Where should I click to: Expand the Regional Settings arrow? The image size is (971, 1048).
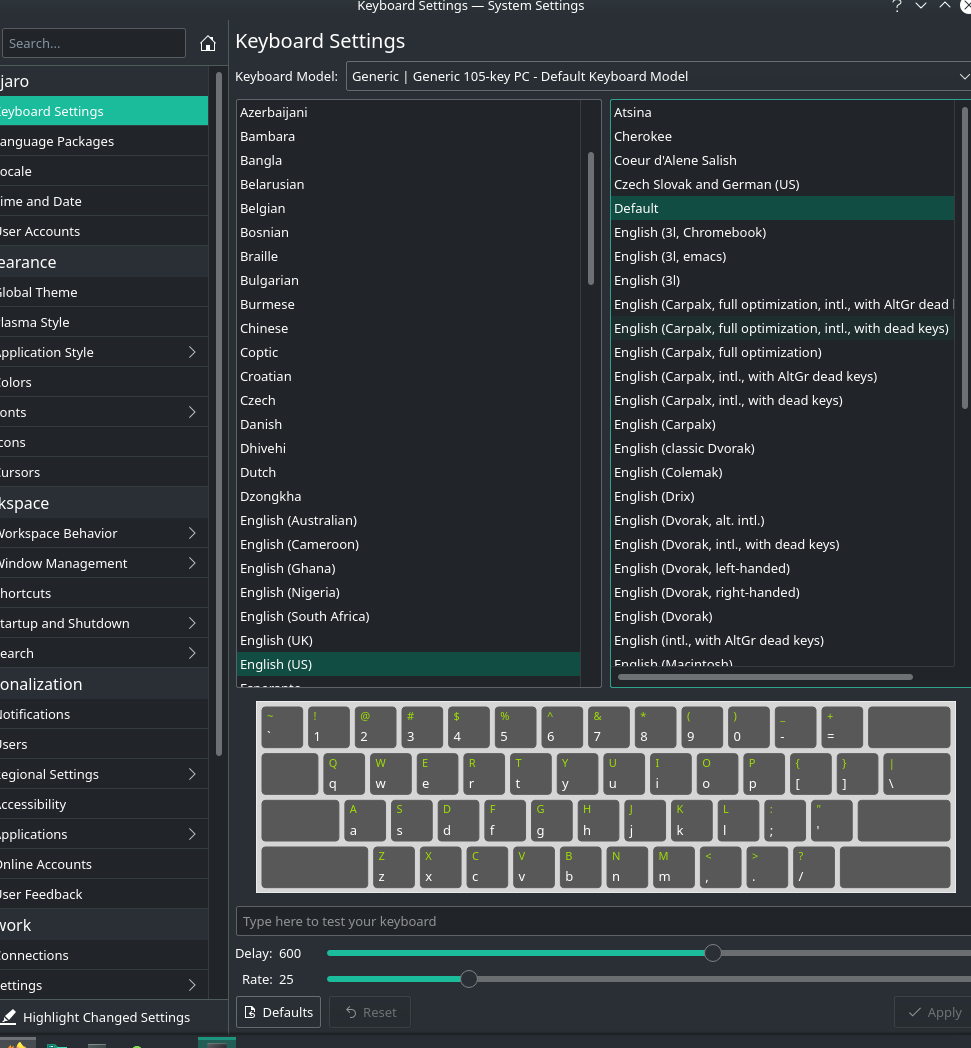[x=192, y=774]
